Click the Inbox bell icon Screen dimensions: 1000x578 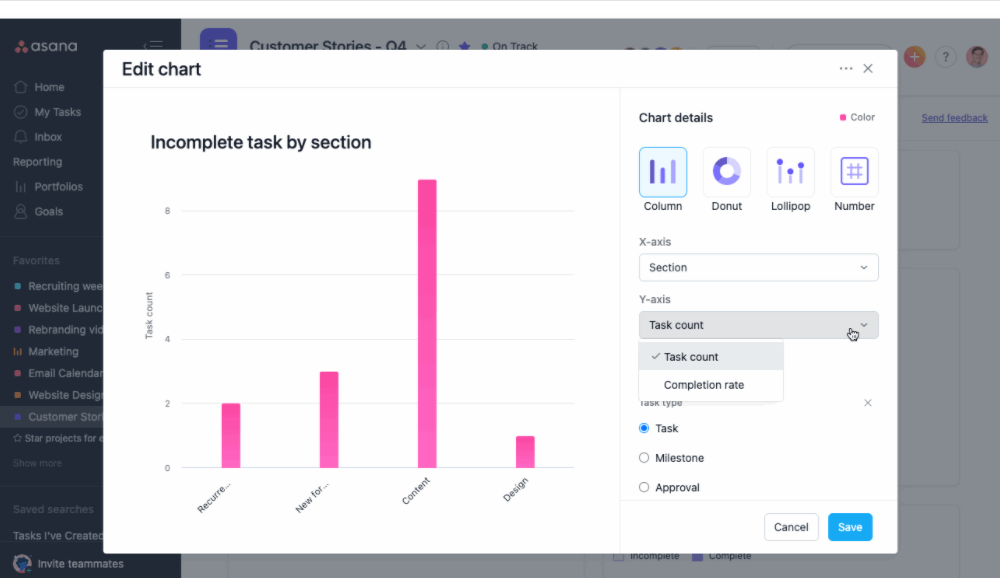[x=20, y=137]
